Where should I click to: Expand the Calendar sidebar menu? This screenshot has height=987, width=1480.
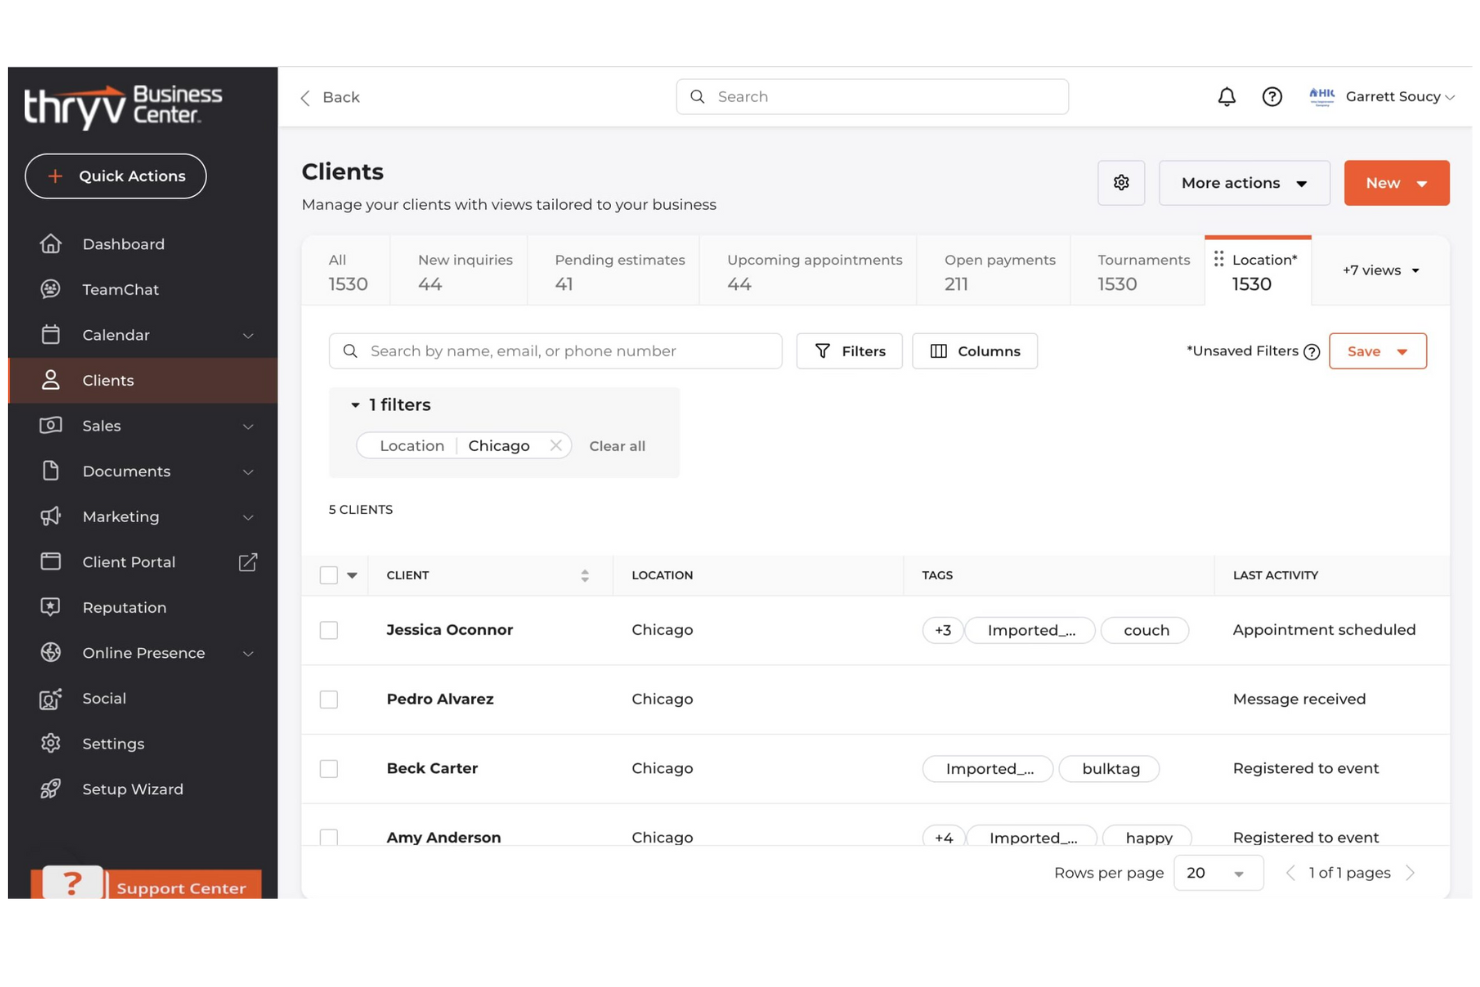pyautogui.click(x=248, y=335)
